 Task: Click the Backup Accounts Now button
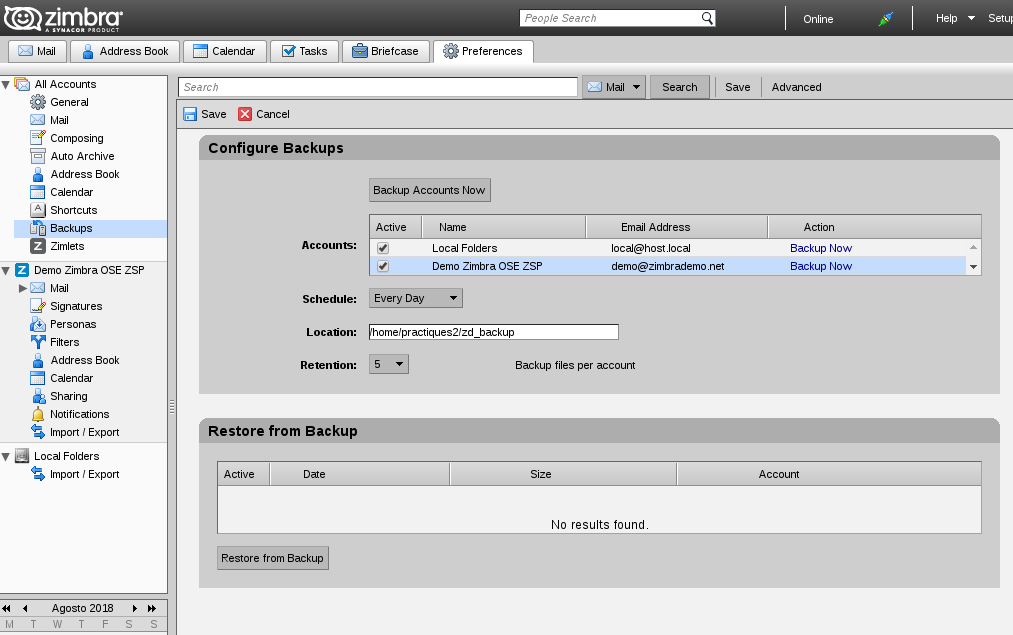(x=429, y=190)
